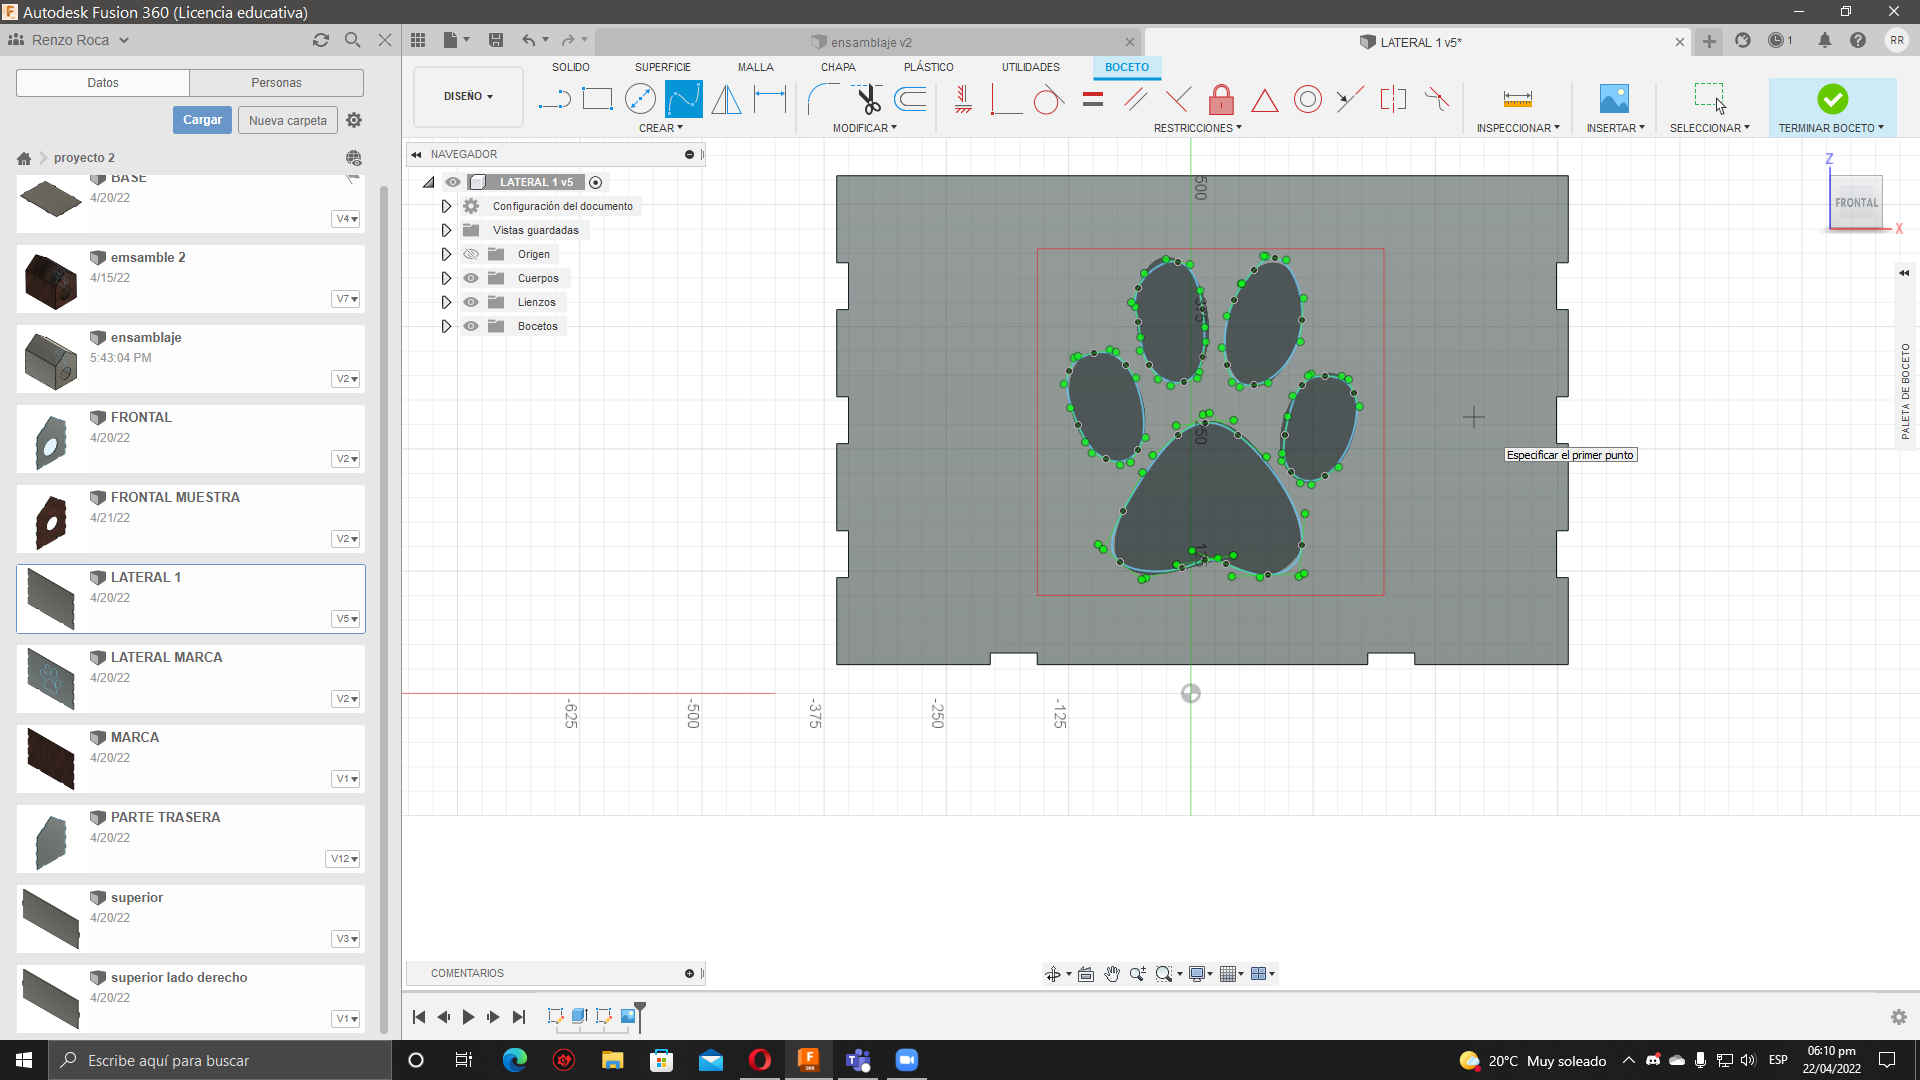The width and height of the screenshot is (1920, 1080).
Task: Play the timeline
Action: pos(468,1017)
